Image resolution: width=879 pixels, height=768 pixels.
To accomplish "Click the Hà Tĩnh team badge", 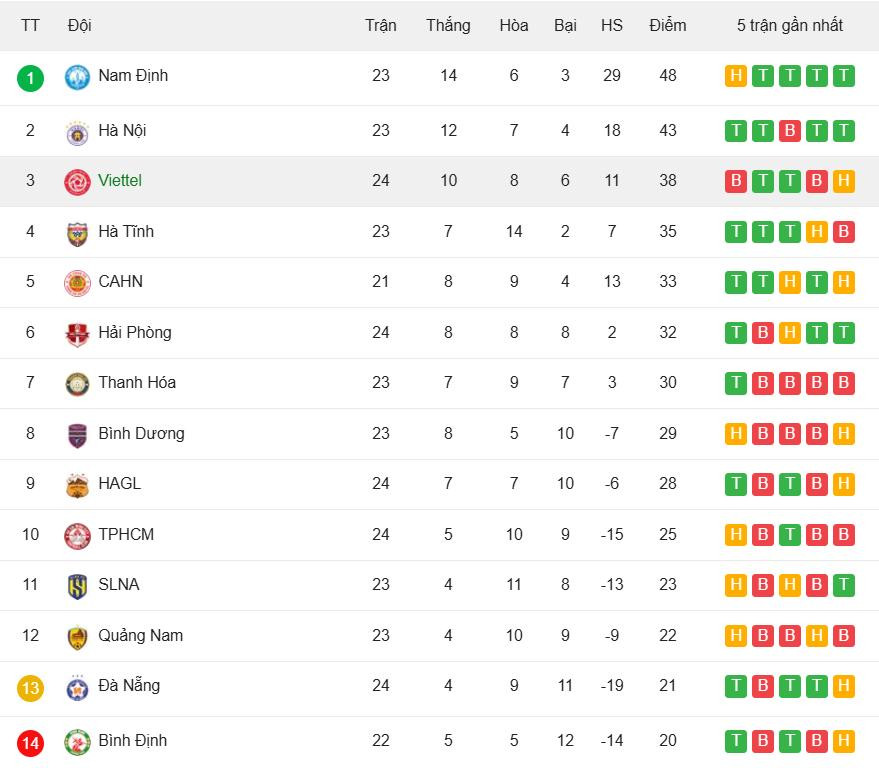I will [77, 233].
